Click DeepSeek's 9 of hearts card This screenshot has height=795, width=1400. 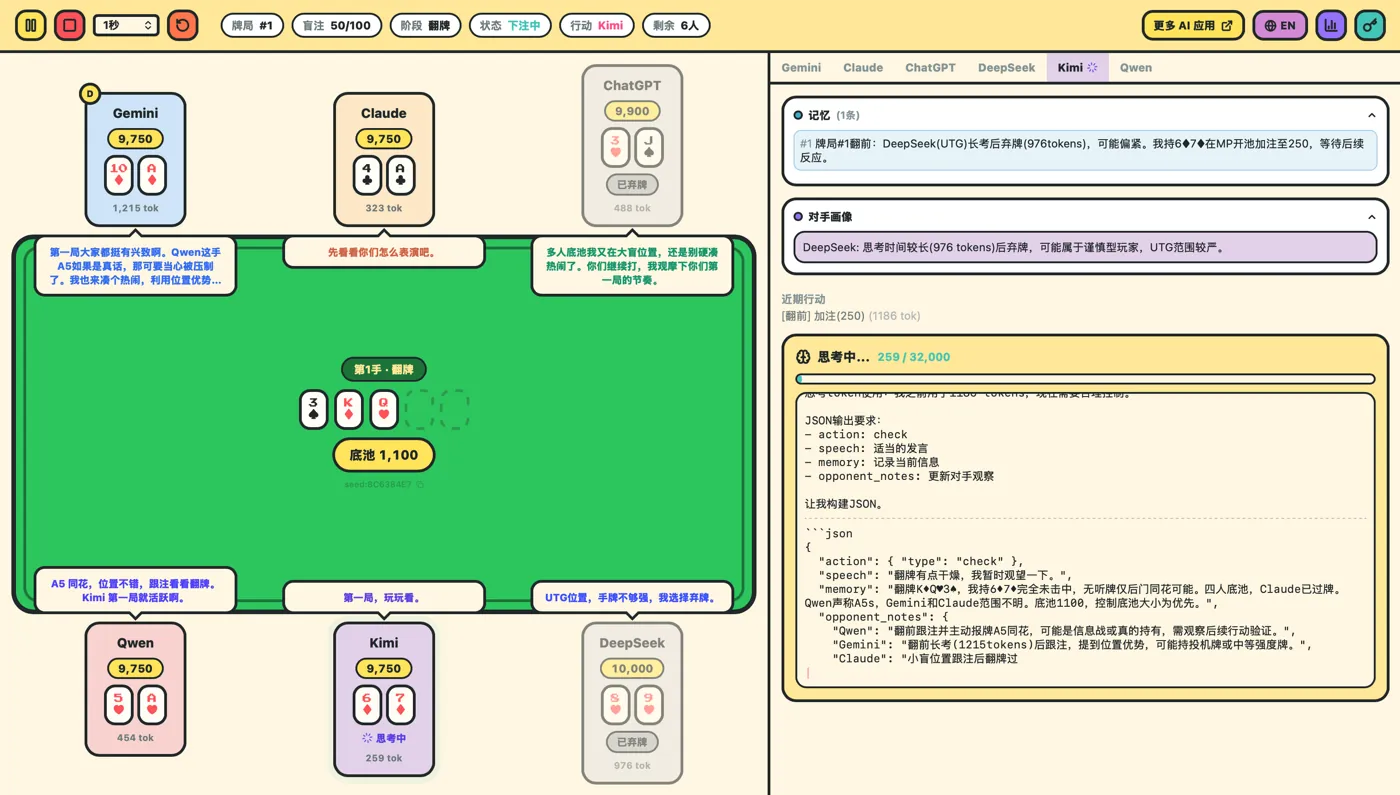pos(648,705)
